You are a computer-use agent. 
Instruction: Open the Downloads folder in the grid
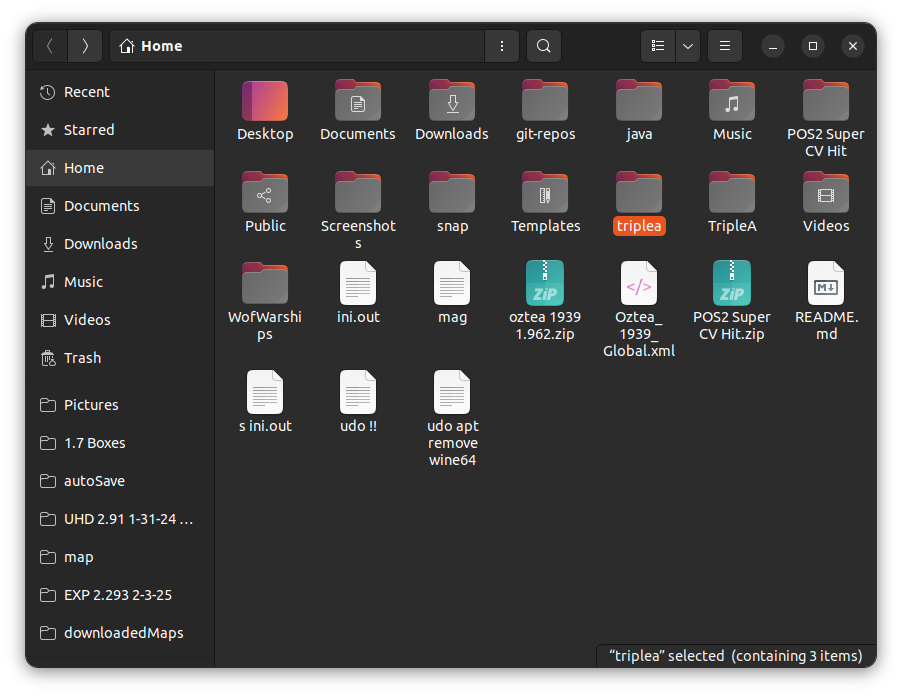(452, 101)
